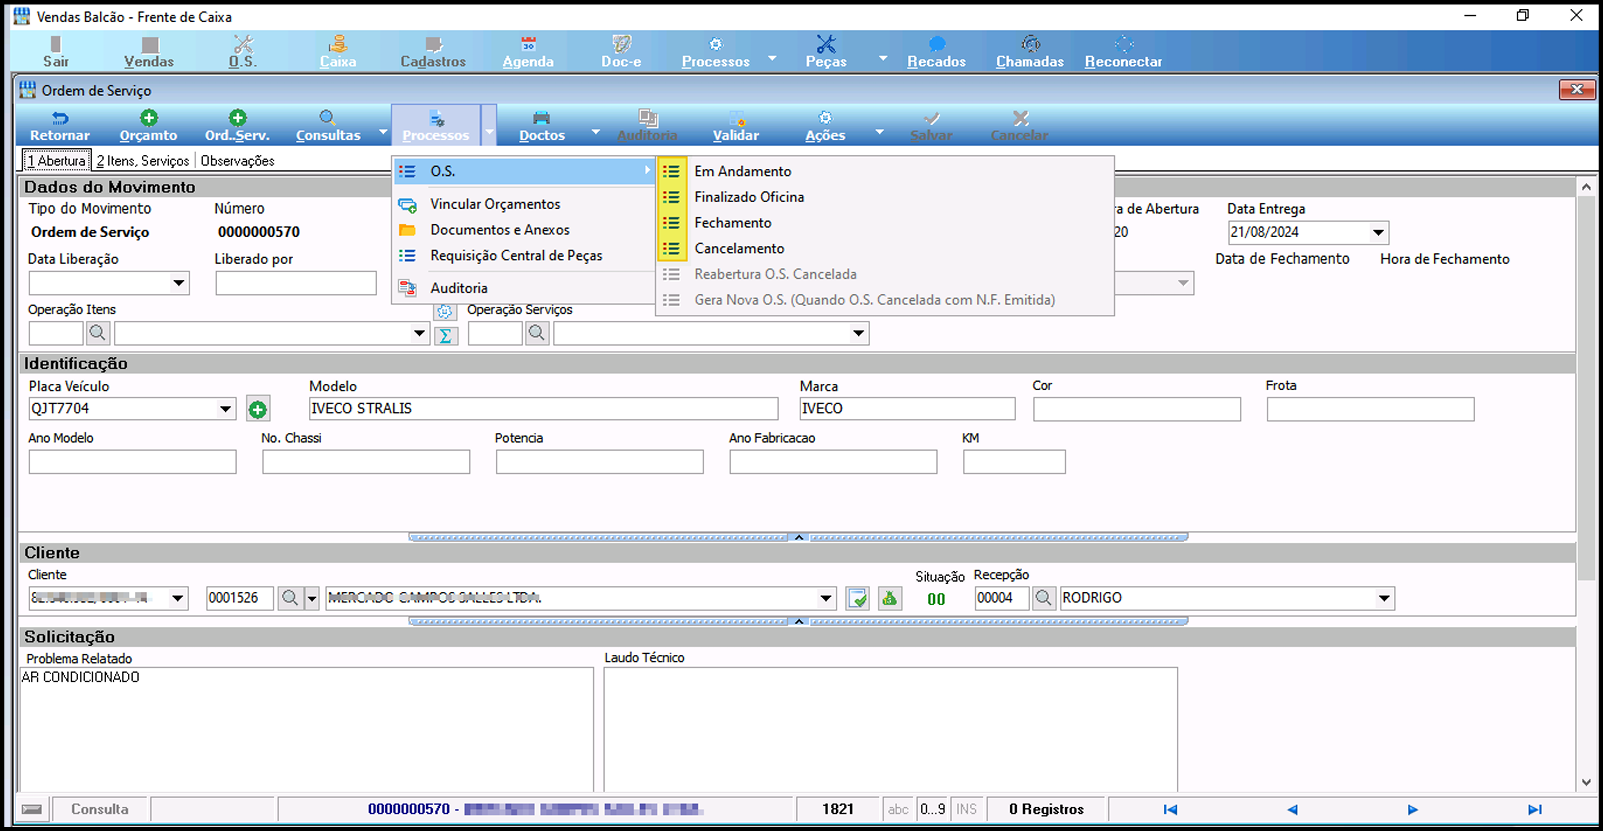Image resolution: width=1603 pixels, height=831 pixels.
Task: Open the O.S. wrench icon
Action: [x=243, y=51]
